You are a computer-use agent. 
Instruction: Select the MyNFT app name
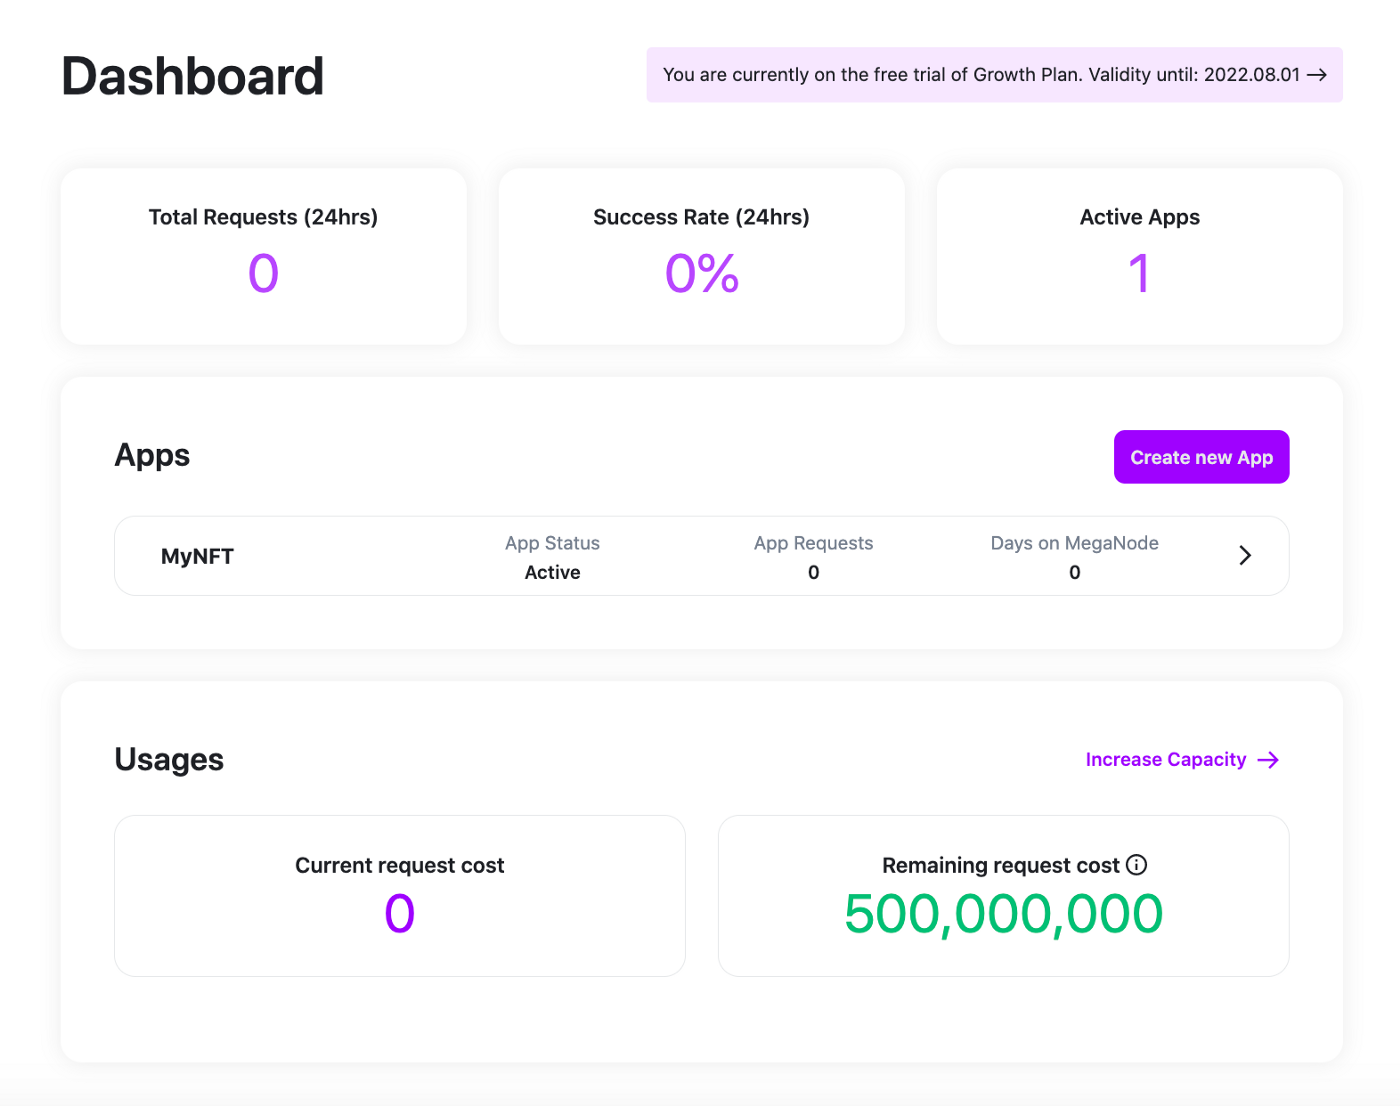point(197,557)
